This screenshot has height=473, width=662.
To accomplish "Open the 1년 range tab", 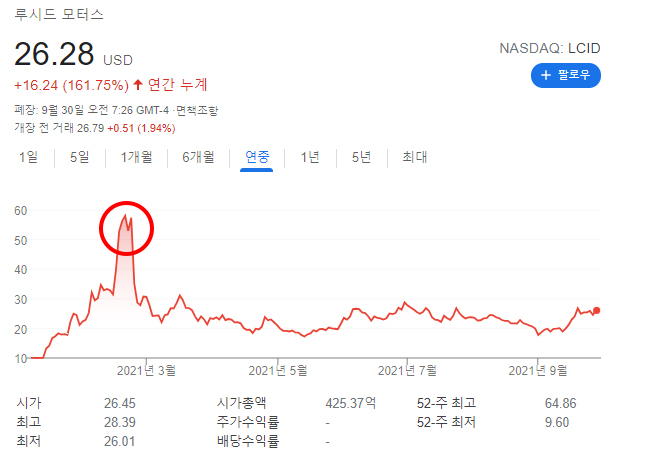I will 310,158.
